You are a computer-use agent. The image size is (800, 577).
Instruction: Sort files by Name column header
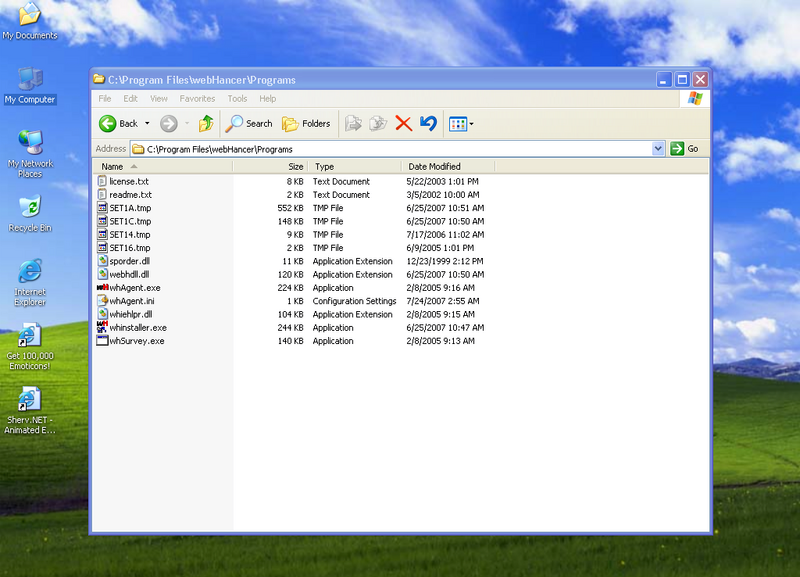[x=163, y=166]
